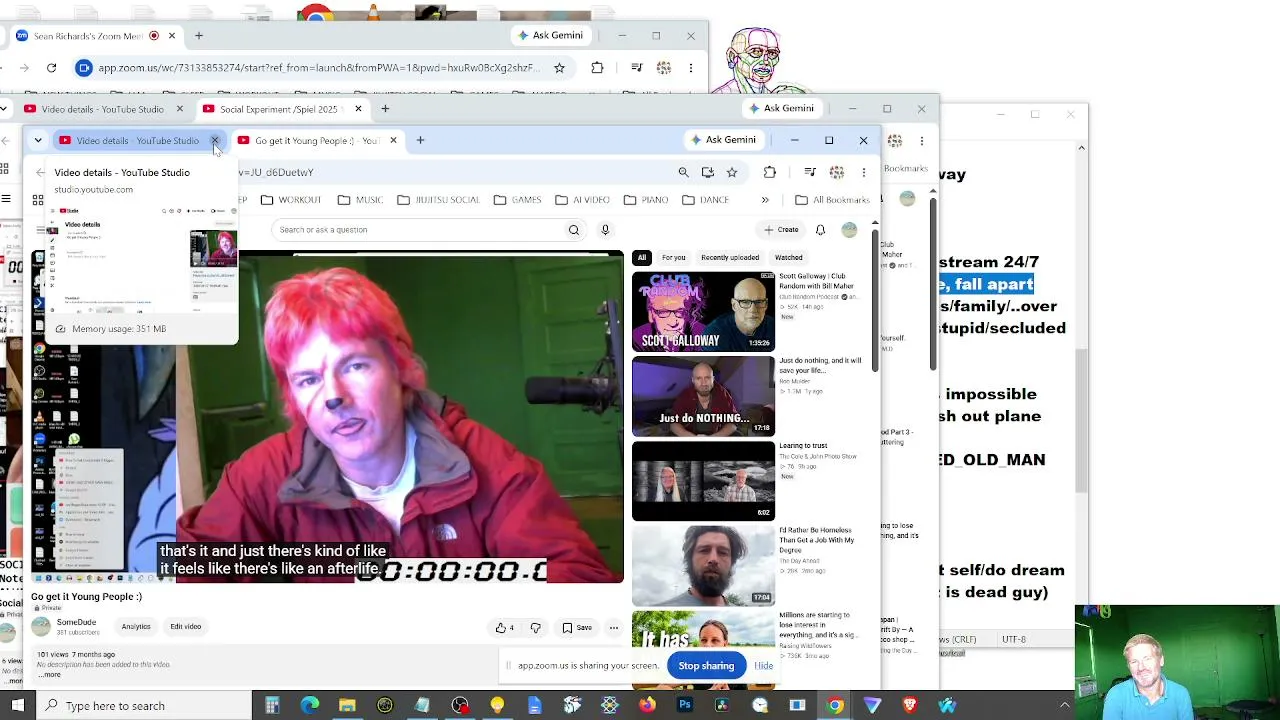Open a new tab in the front Chrome window
Viewport: 1280px width, 720px height.
point(420,140)
